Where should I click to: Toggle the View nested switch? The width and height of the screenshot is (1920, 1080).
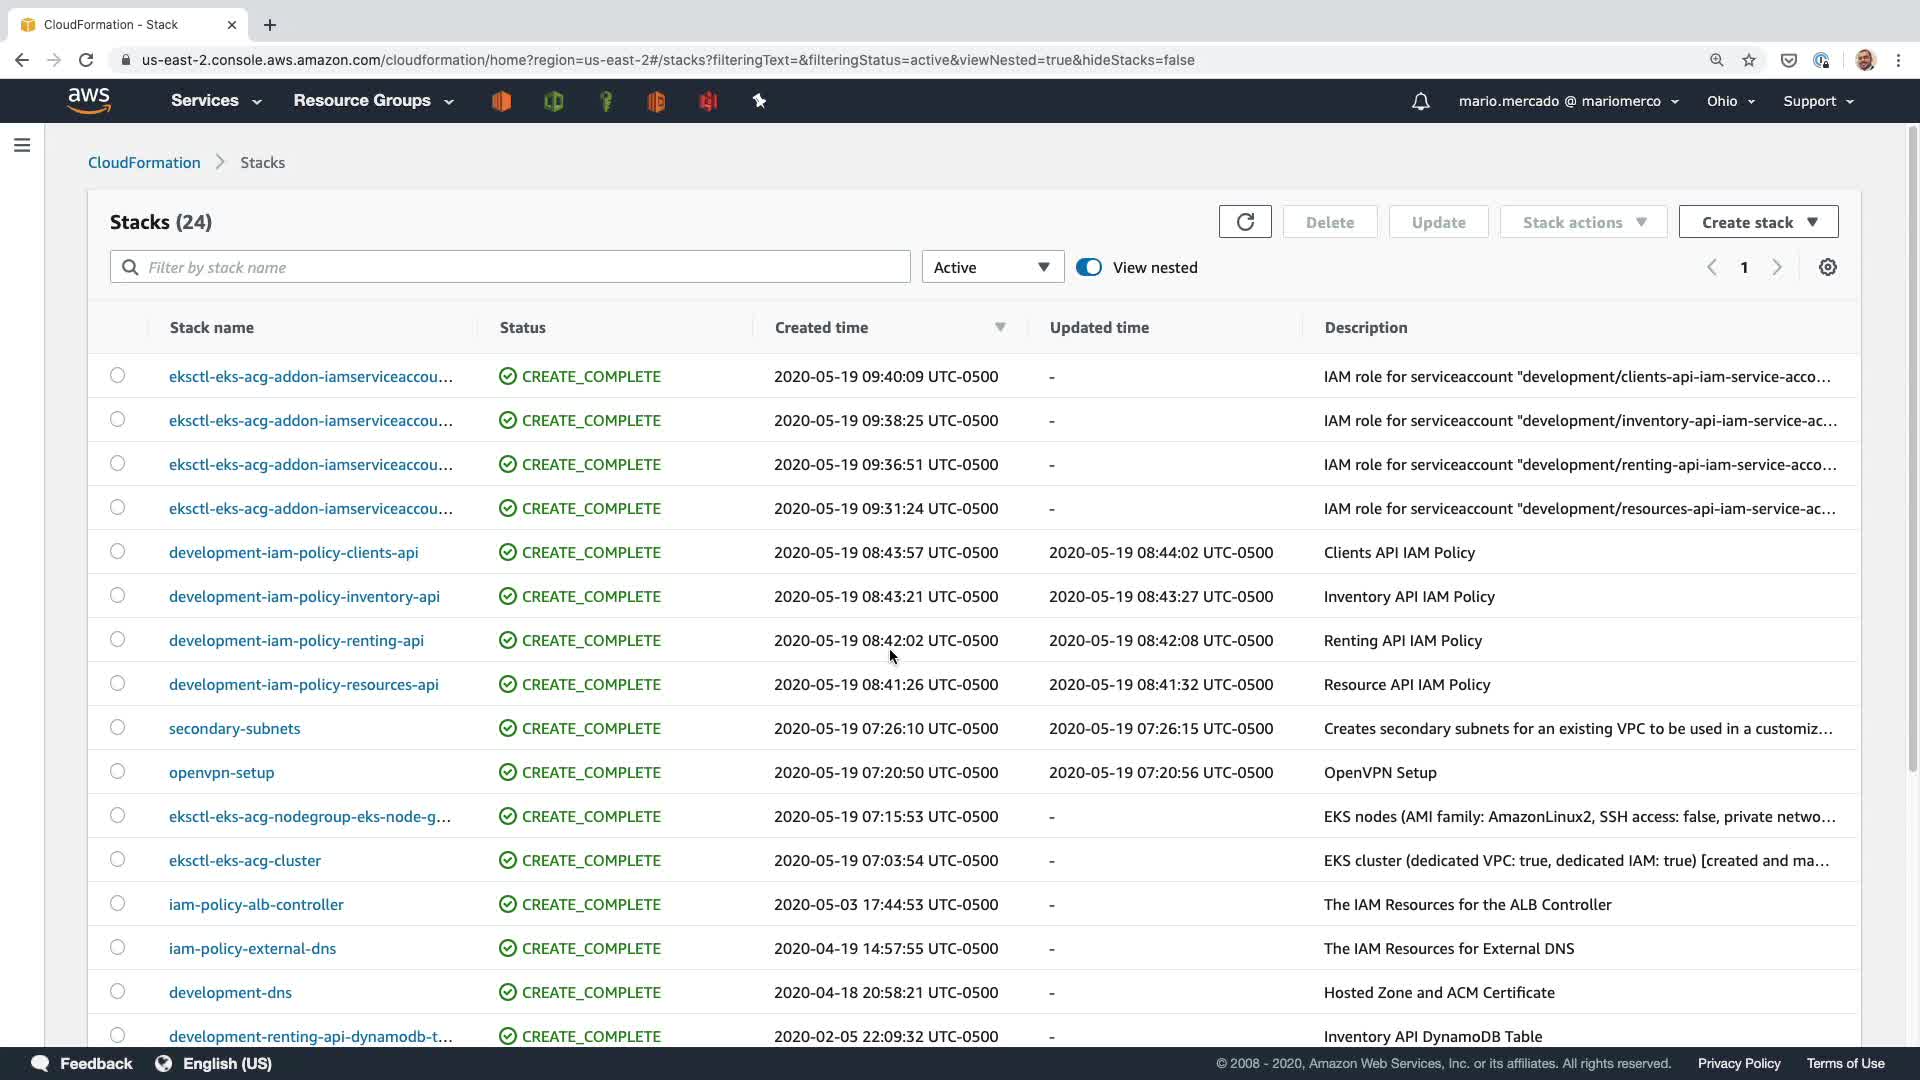tap(1088, 267)
